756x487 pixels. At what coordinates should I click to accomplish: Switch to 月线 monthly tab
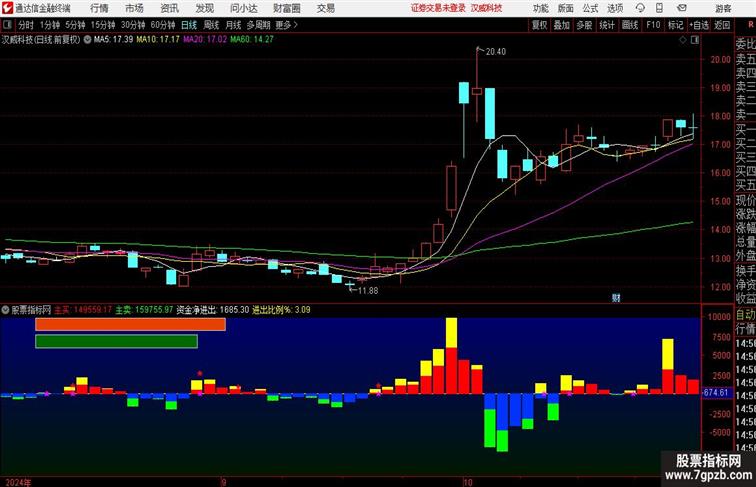[233, 25]
